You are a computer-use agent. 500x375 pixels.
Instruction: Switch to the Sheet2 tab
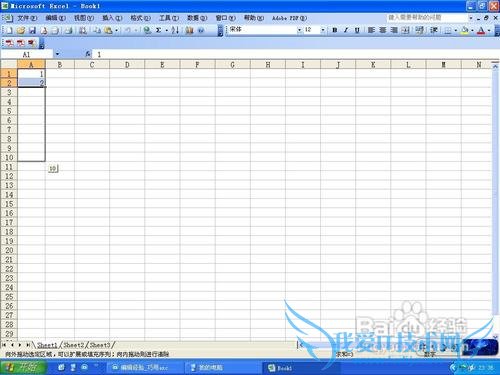73,345
